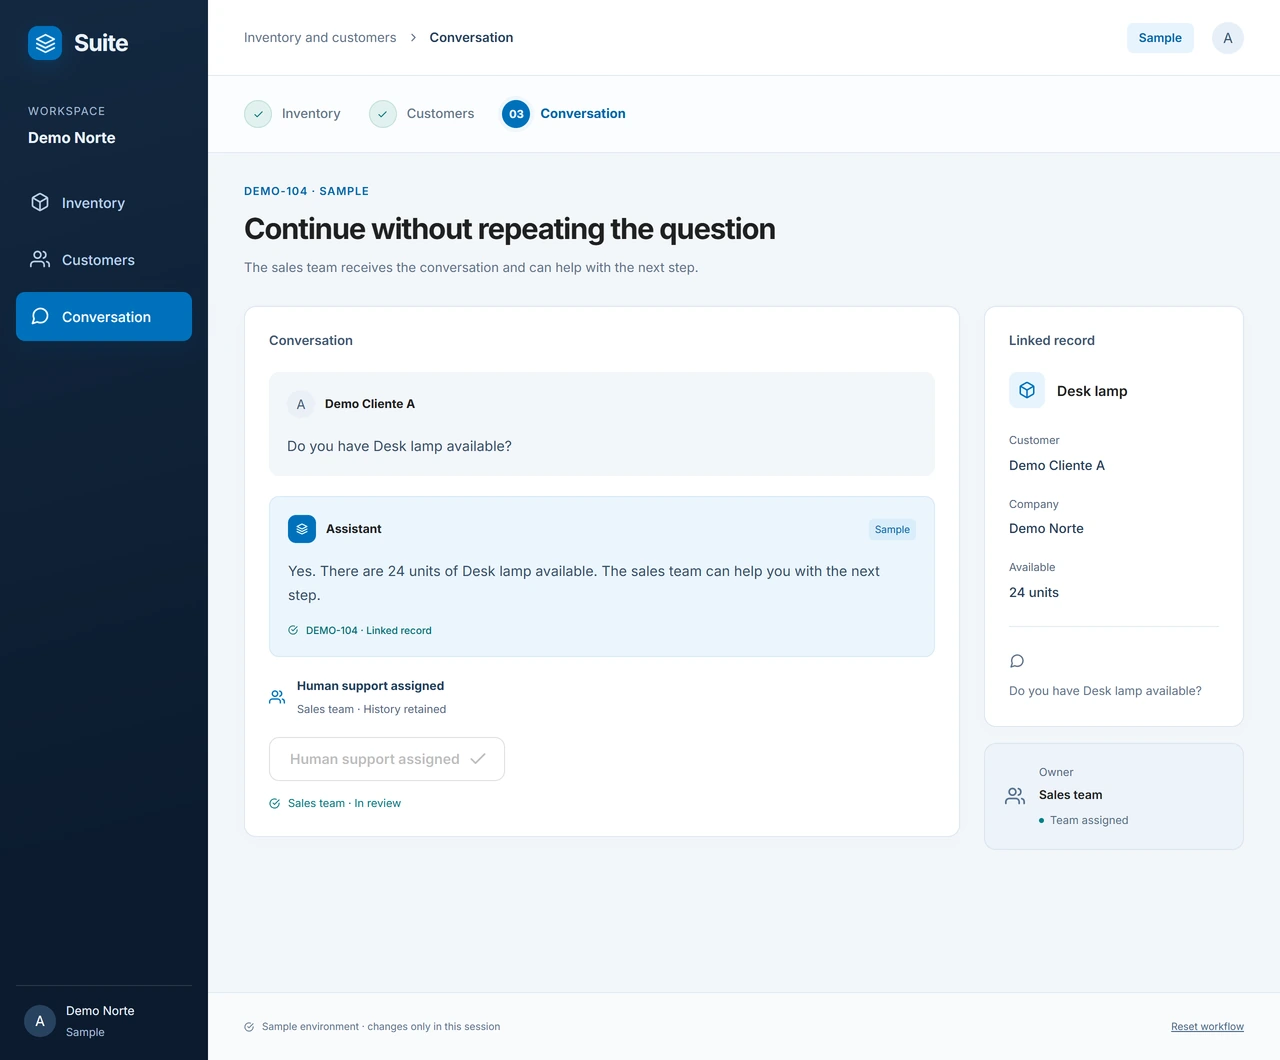Click the '24 units' available value

[1034, 593]
